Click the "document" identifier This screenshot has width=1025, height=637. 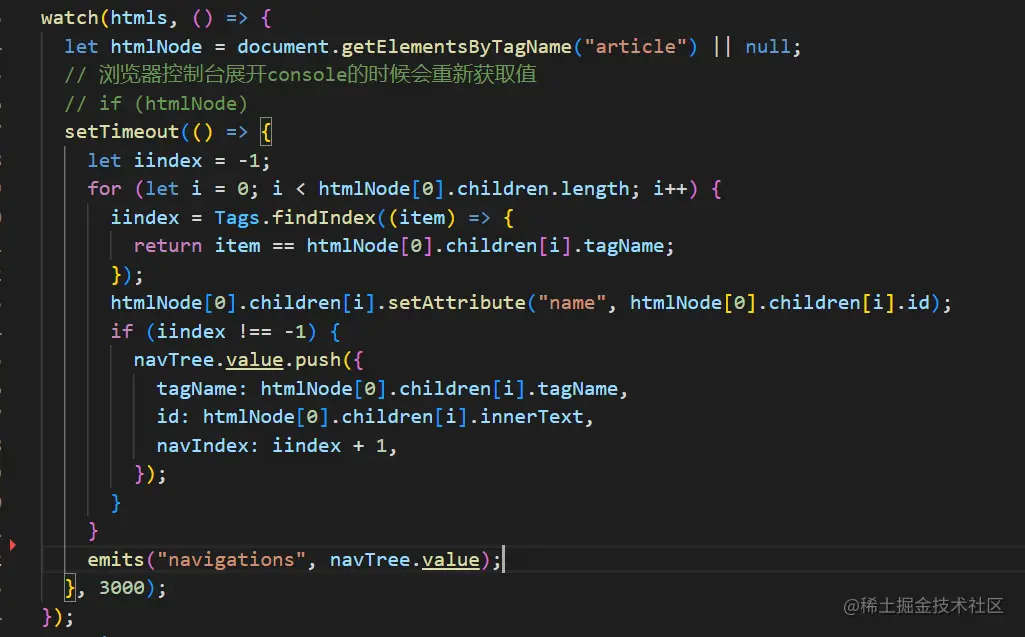coord(283,46)
